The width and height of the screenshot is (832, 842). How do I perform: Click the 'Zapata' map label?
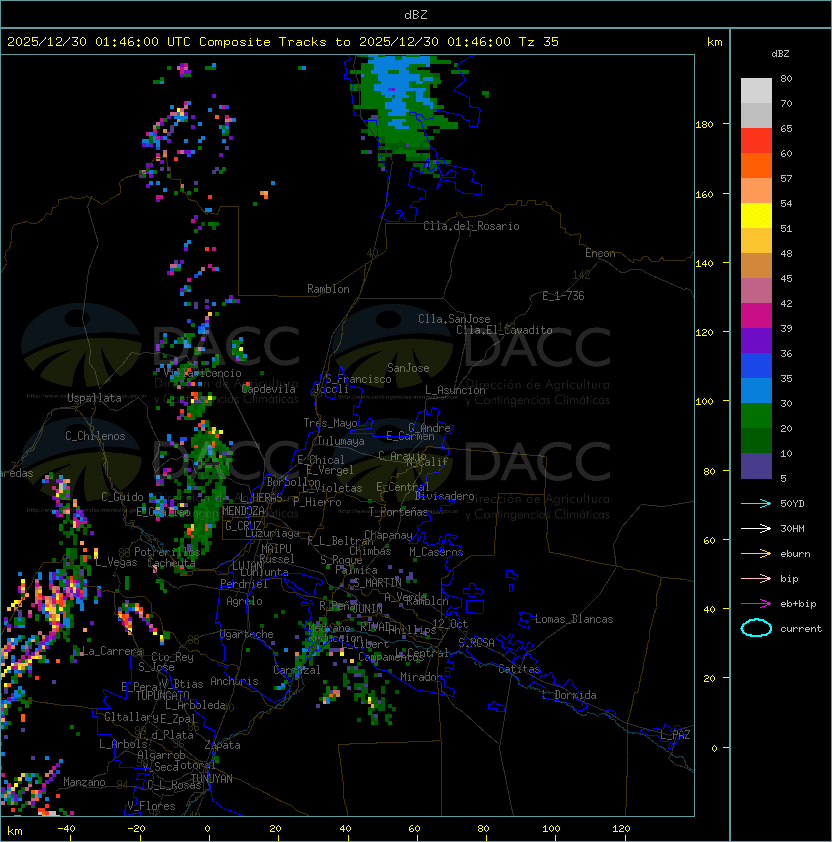coord(222,745)
